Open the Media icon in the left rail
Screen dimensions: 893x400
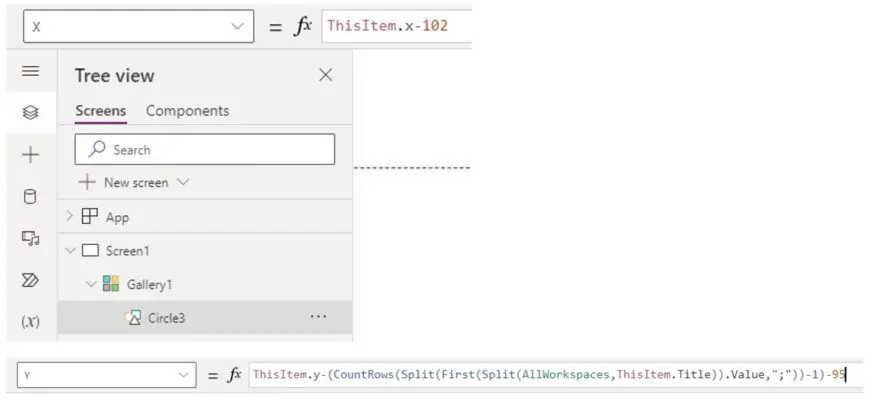tap(30, 238)
